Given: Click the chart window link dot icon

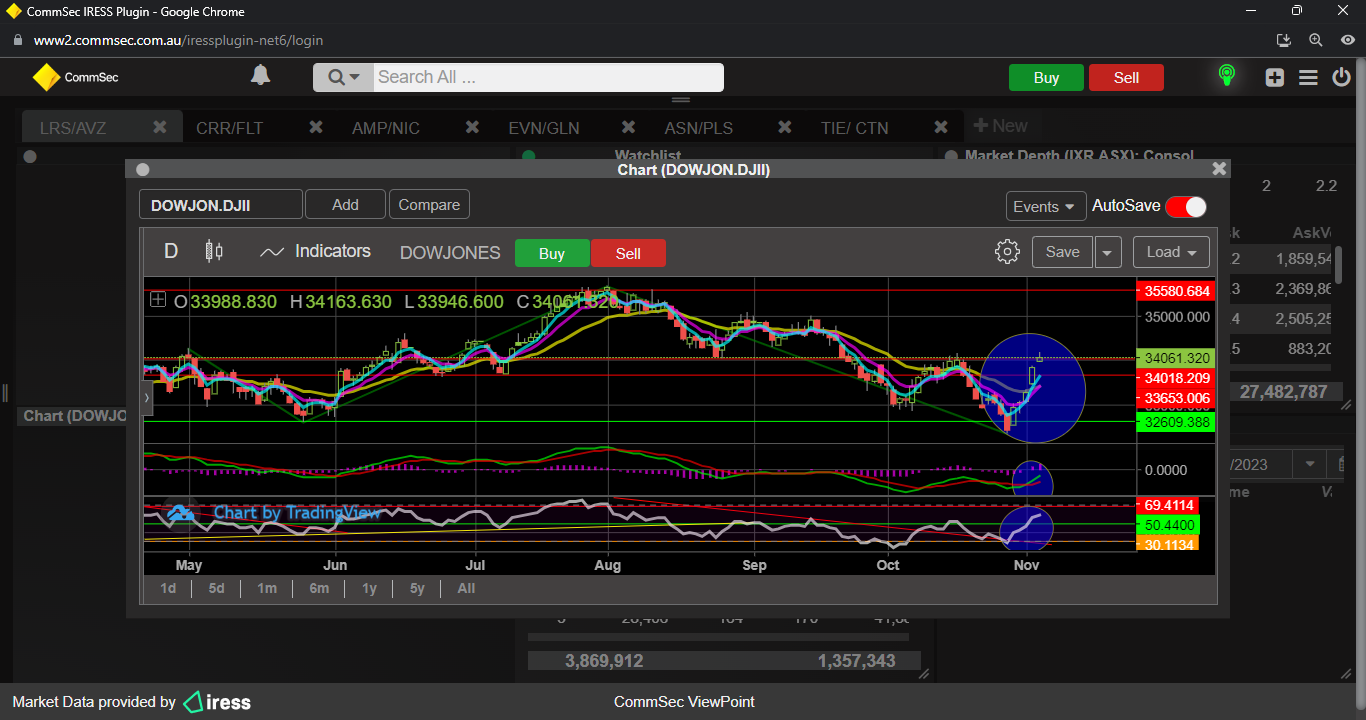Looking at the screenshot, I should (x=142, y=170).
